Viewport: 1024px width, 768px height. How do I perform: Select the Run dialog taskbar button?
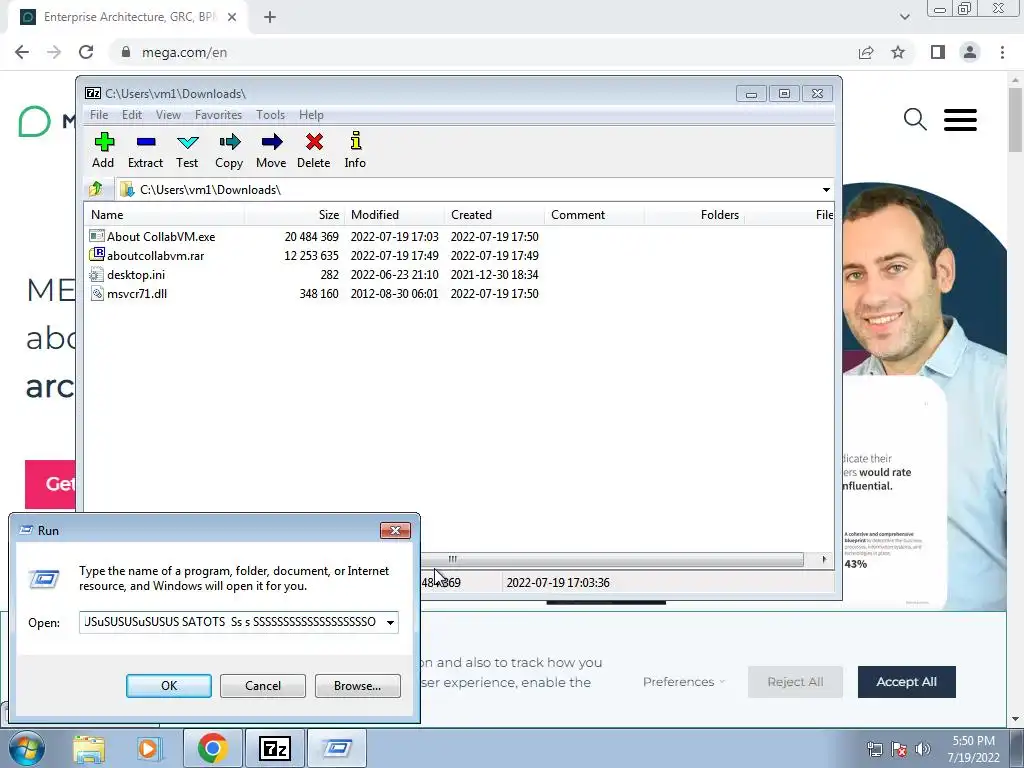tap(337, 748)
